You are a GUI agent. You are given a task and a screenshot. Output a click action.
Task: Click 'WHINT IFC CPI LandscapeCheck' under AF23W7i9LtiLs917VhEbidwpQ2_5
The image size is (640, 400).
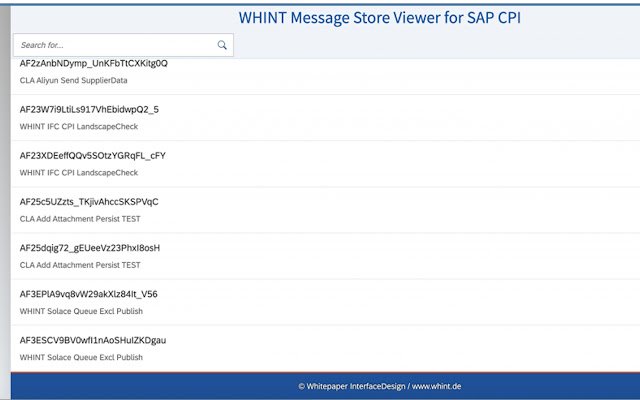click(79, 127)
